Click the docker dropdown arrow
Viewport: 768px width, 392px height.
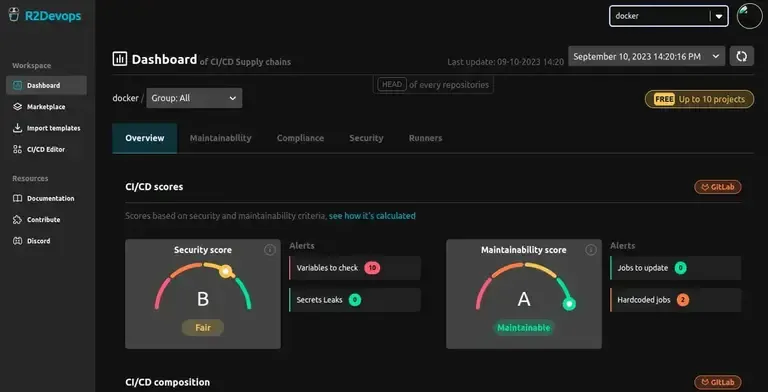(x=719, y=16)
